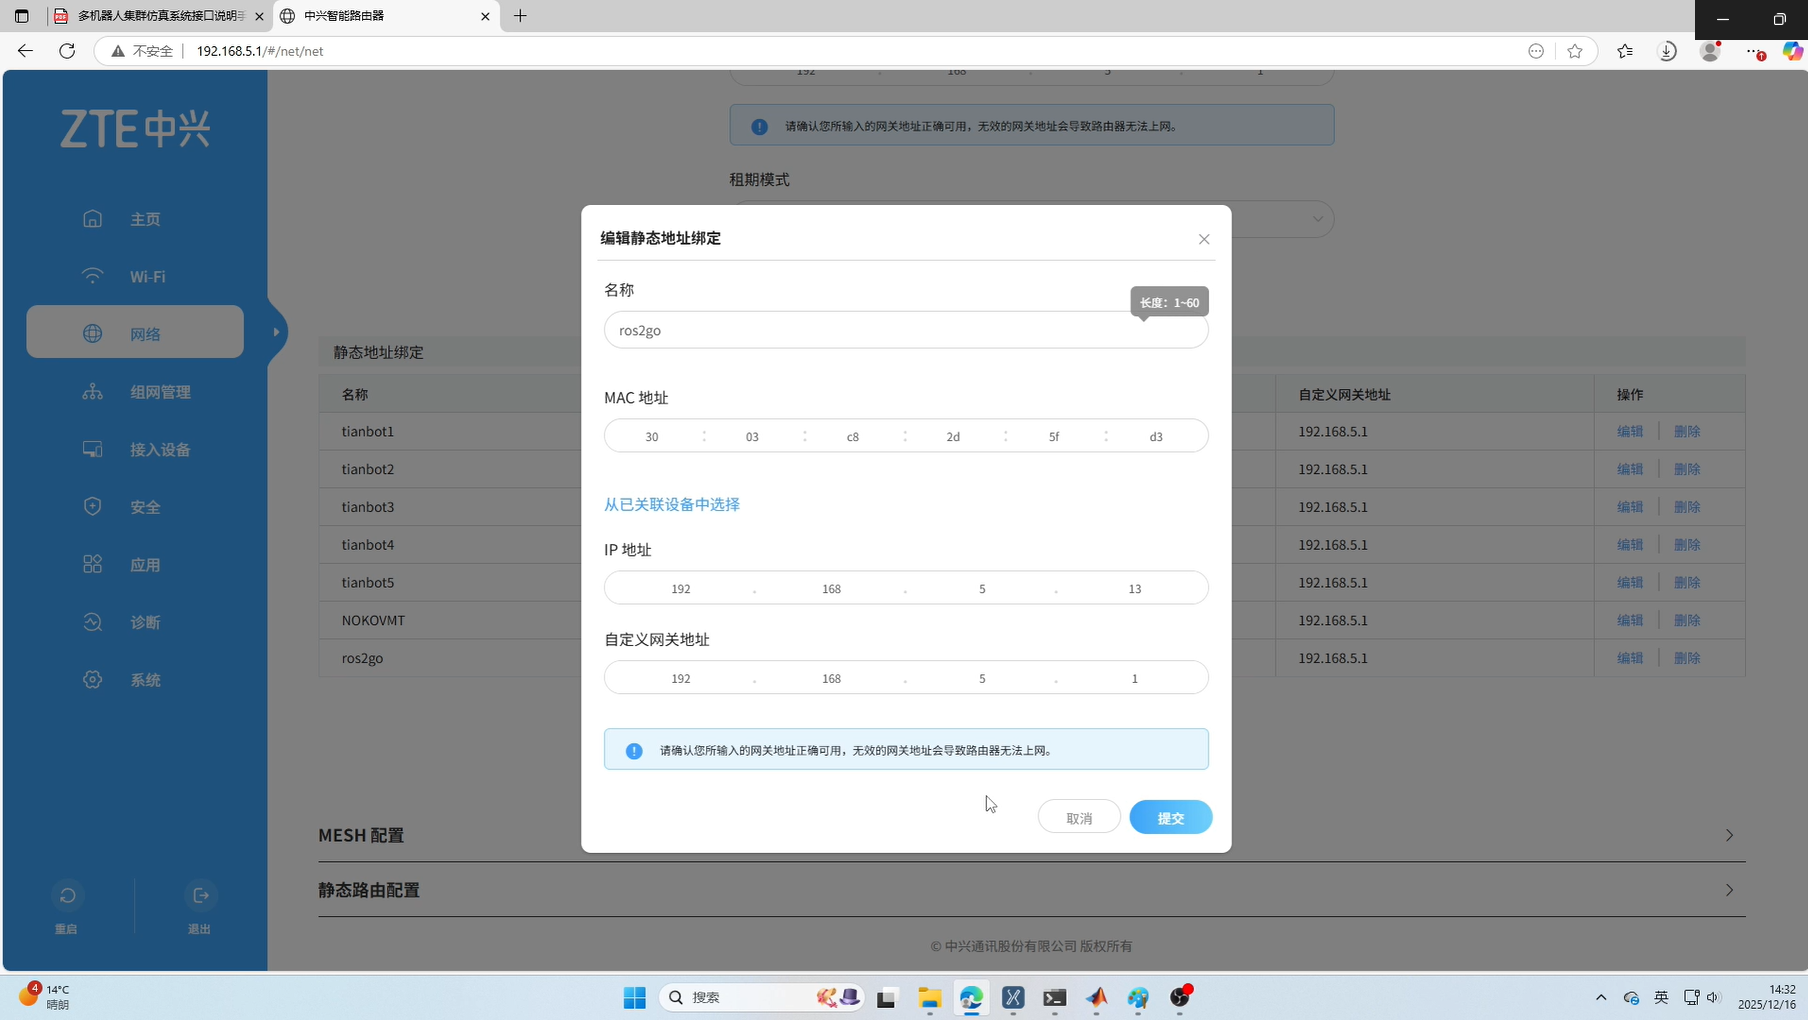This screenshot has width=1808, height=1020.
Task: Click the system gear icon
Action: click(x=93, y=680)
